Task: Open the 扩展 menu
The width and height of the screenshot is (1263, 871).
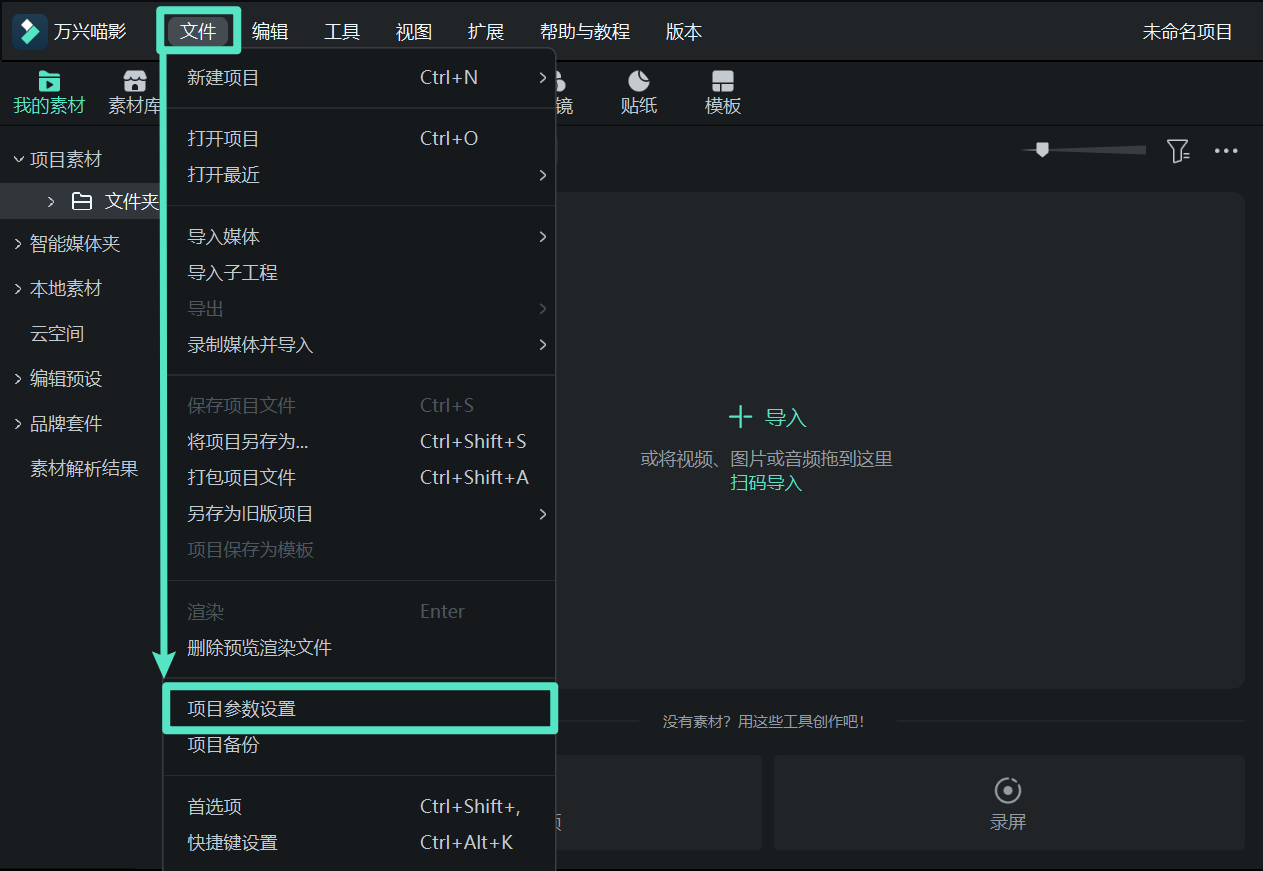Action: pyautogui.click(x=486, y=32)
